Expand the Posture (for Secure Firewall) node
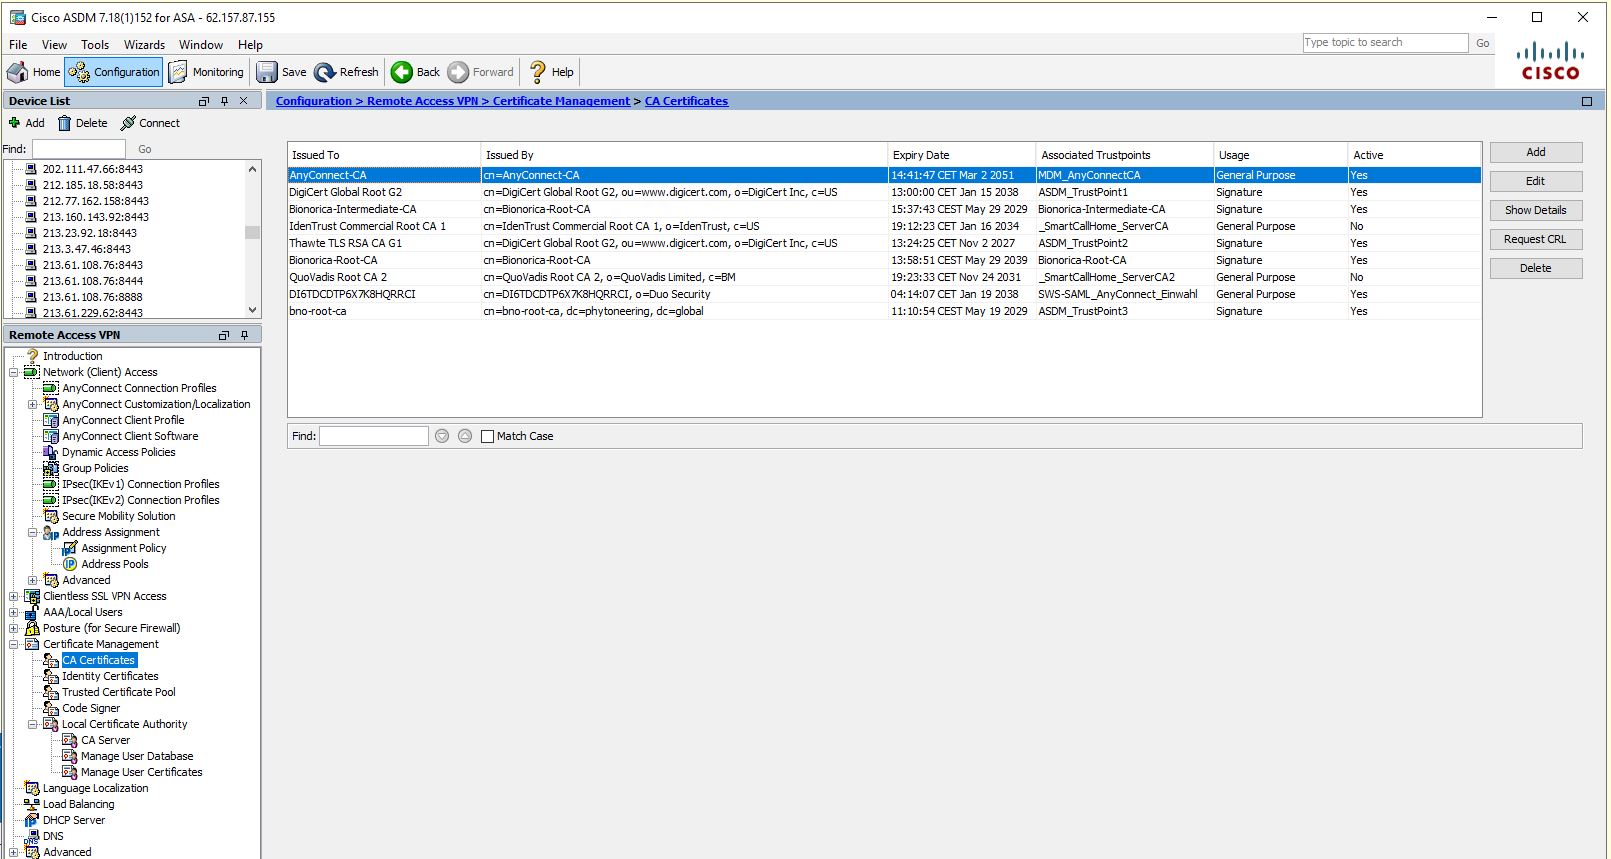 pyautogui.click(x=14, y=628)
